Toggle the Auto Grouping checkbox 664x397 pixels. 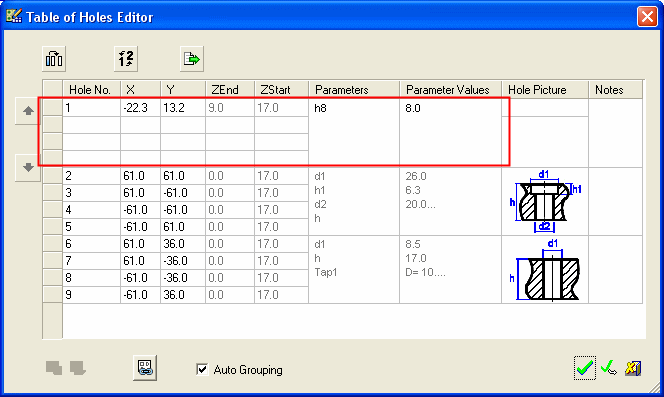pos(202,369)
